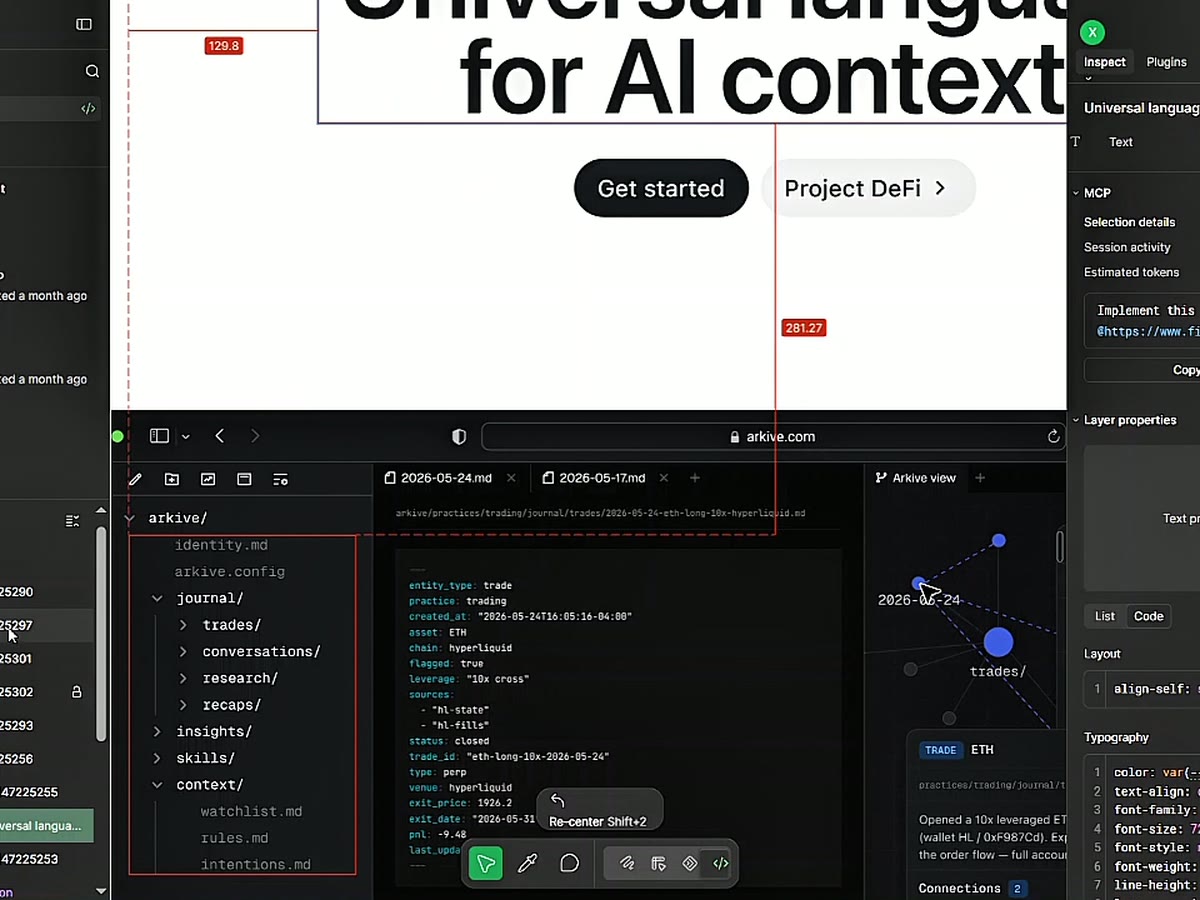Image resolution: width=1200 pixels, height=900 pixels.
Task: Click the Project DeFi button on canvas
Action: point(868,188)
